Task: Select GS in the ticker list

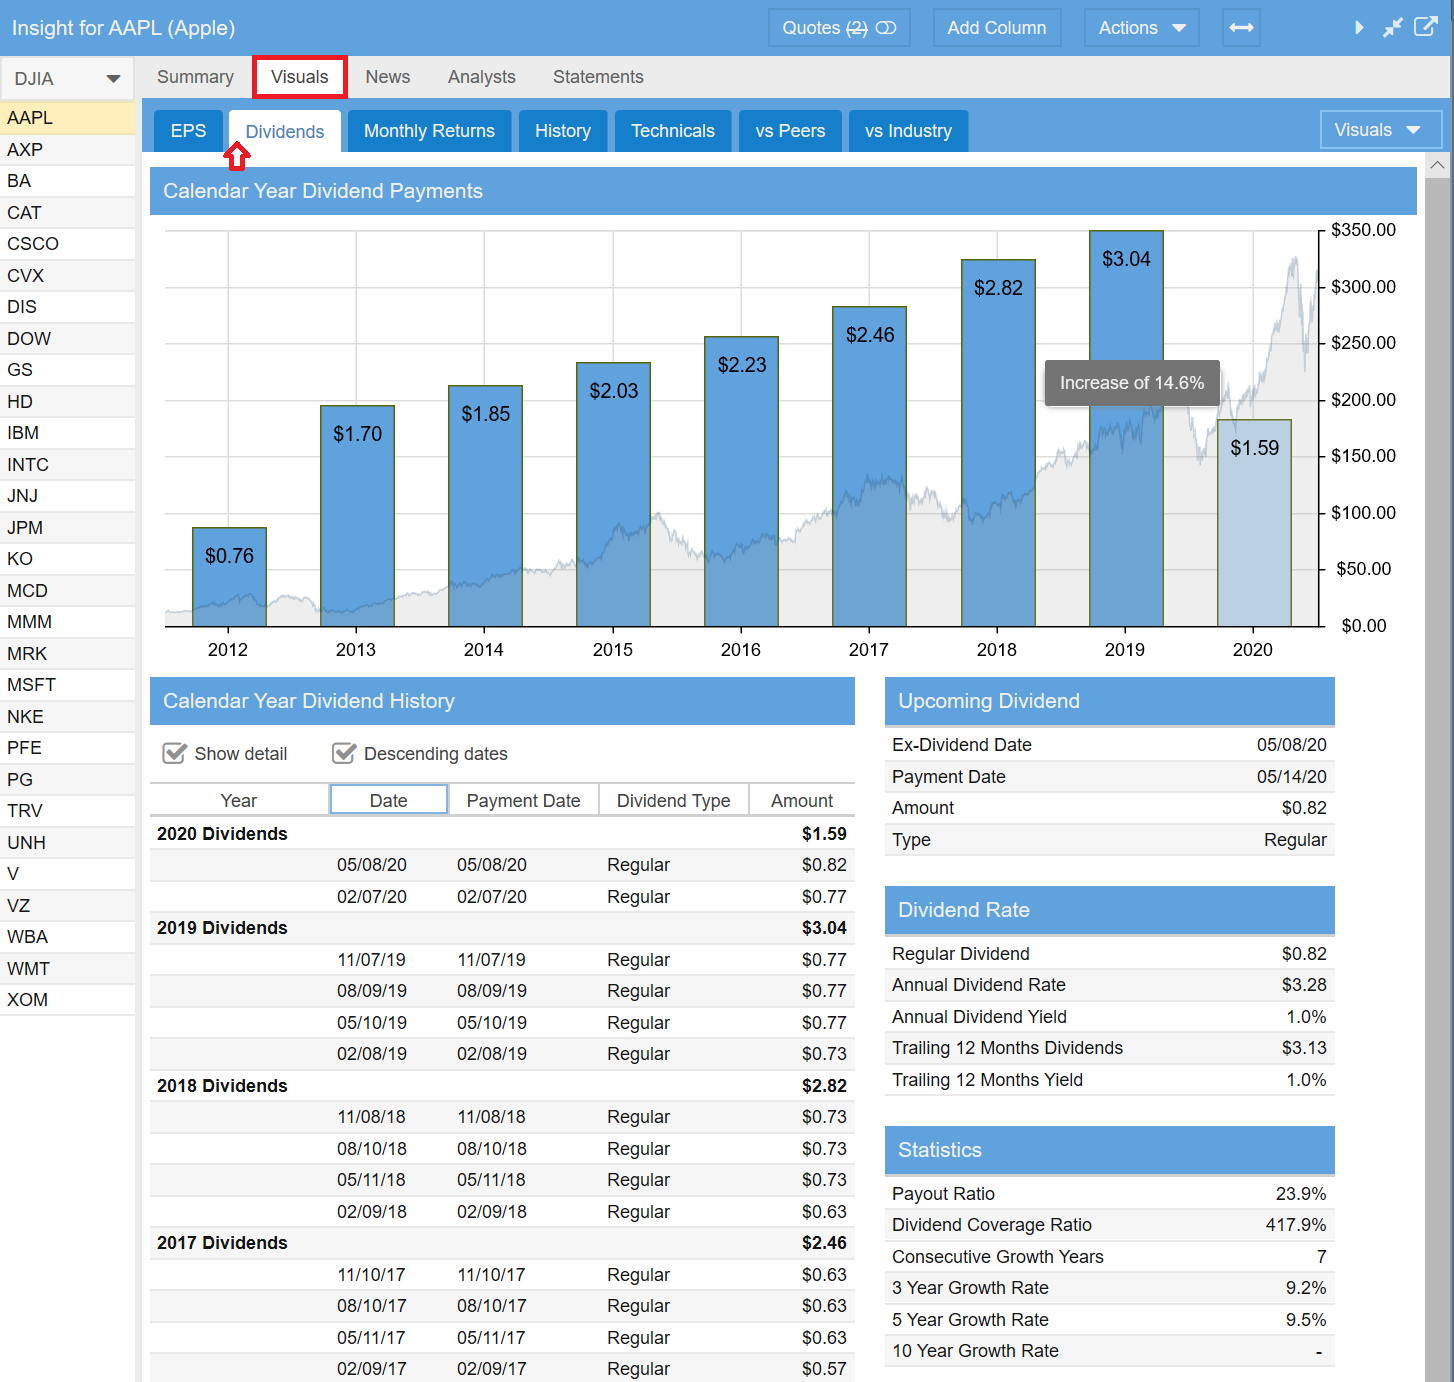Action: 67,370
